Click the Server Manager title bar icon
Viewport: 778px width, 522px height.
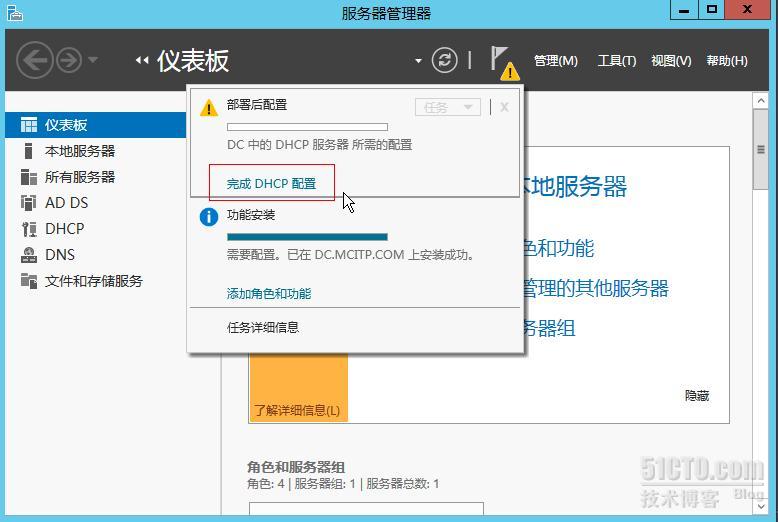pos(15,12)
